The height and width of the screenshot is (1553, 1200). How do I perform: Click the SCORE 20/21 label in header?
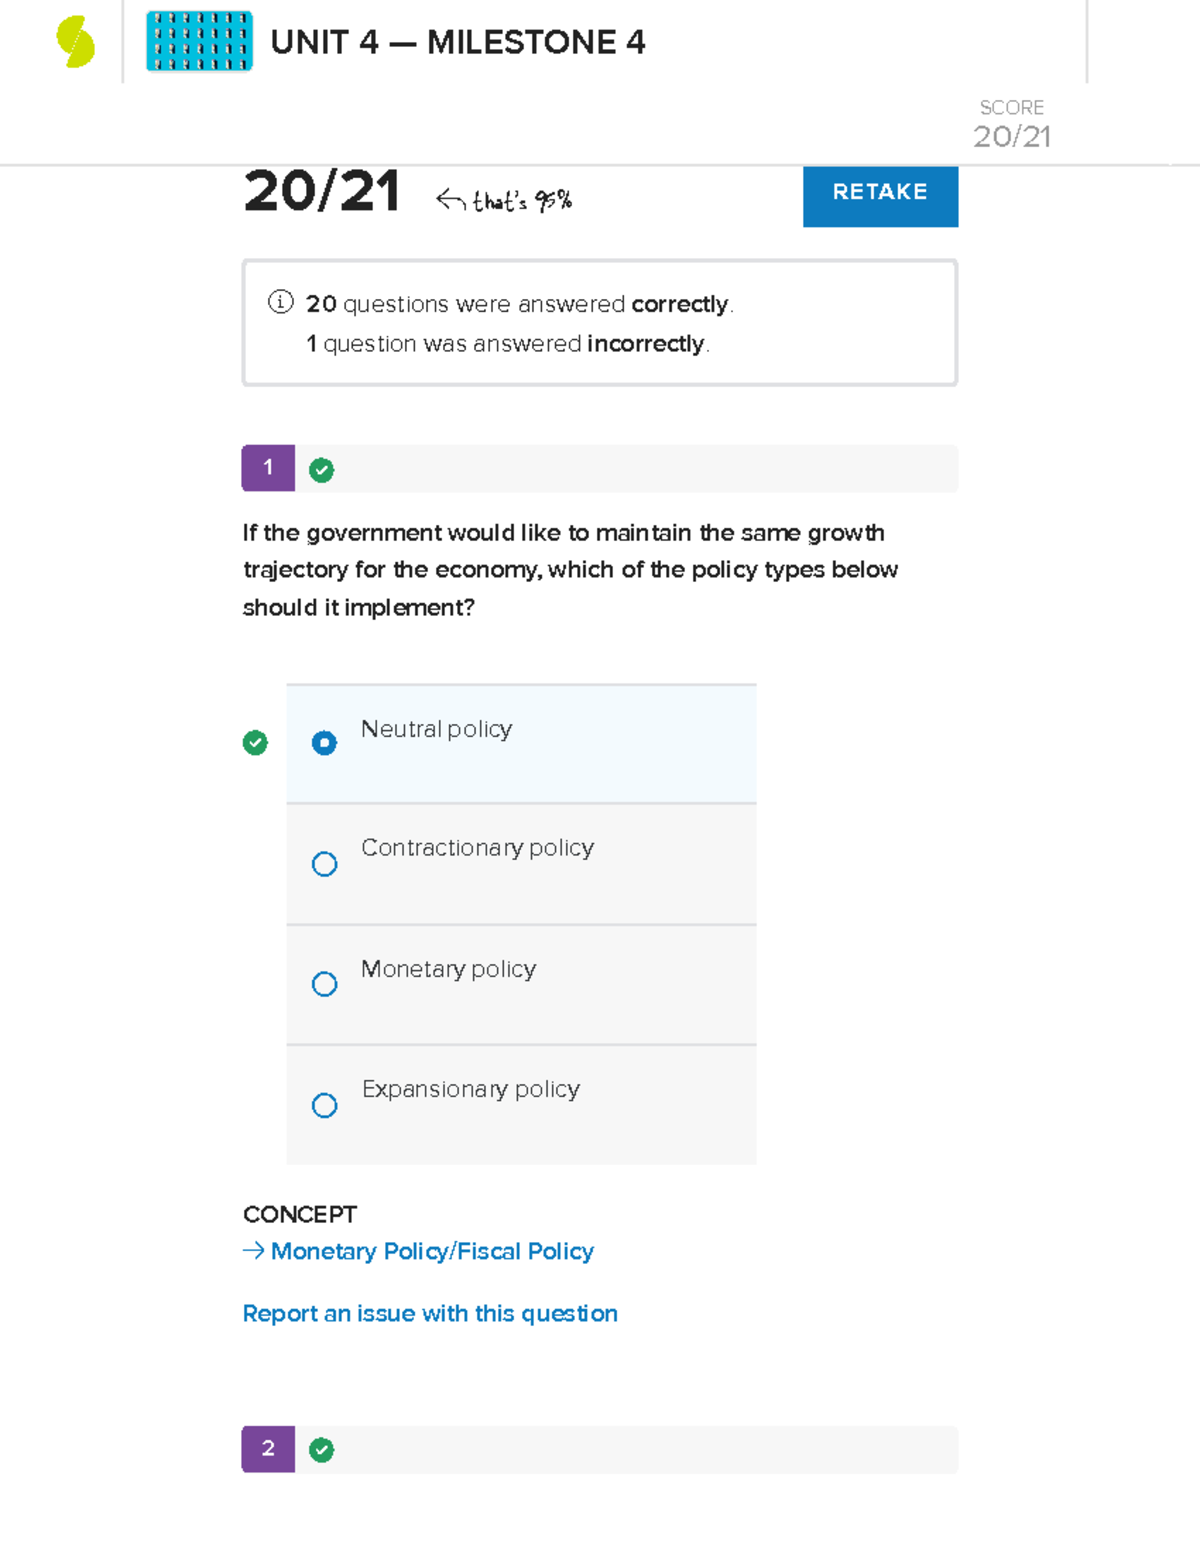click(x=1013, y=122)
